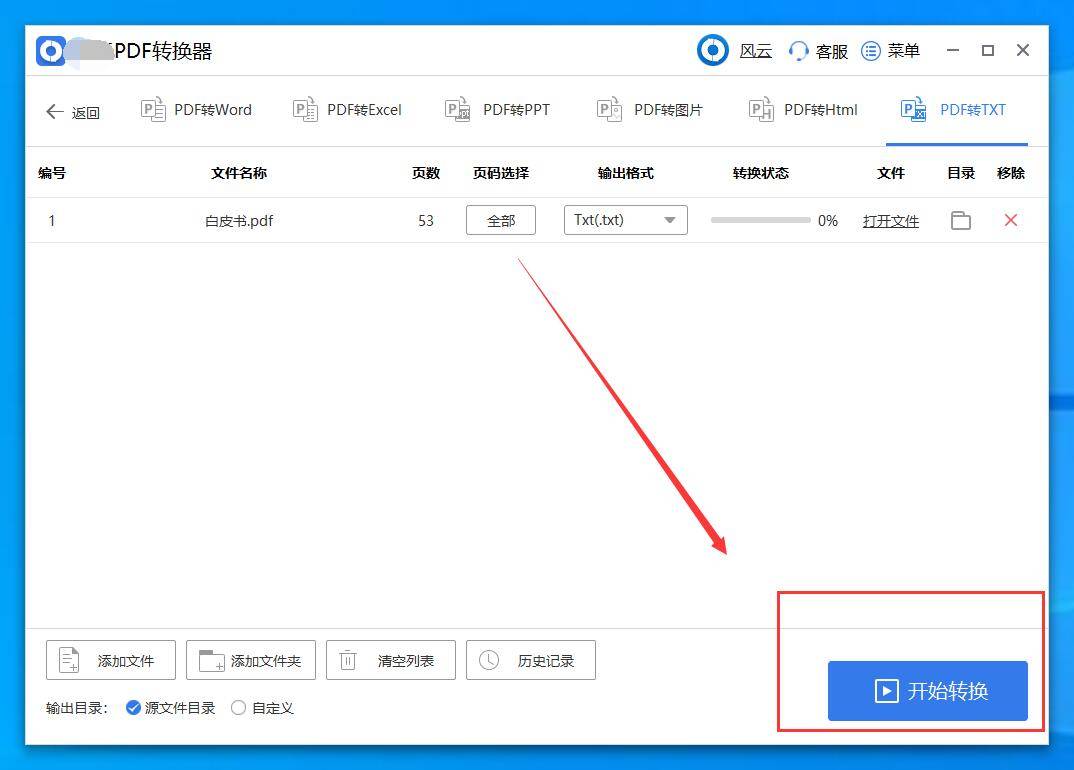Maximize the PDF converter window

tap(988, 51)
